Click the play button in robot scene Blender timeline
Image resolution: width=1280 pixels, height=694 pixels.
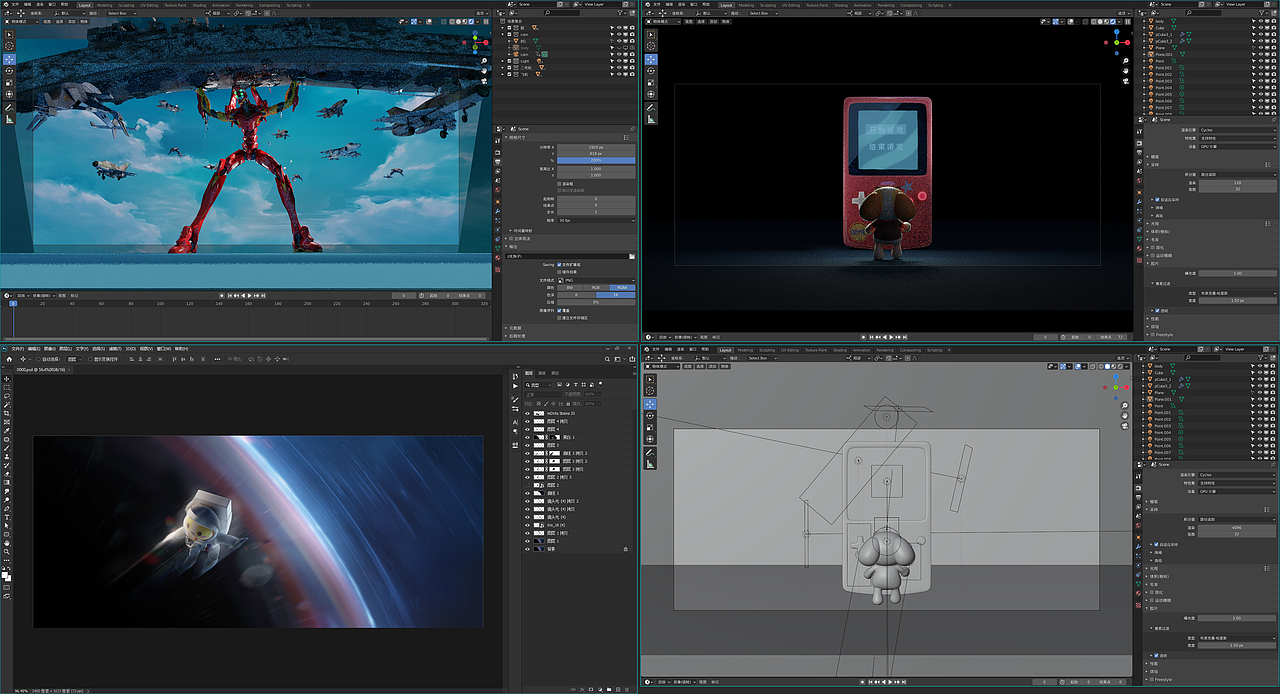[250, 295]
